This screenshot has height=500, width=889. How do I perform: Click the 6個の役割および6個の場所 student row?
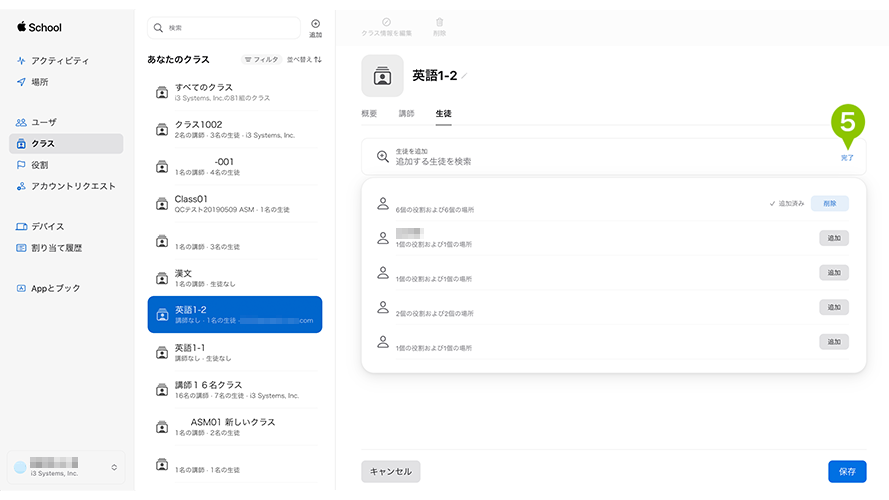pyautogui.click(x=613, y=204)
